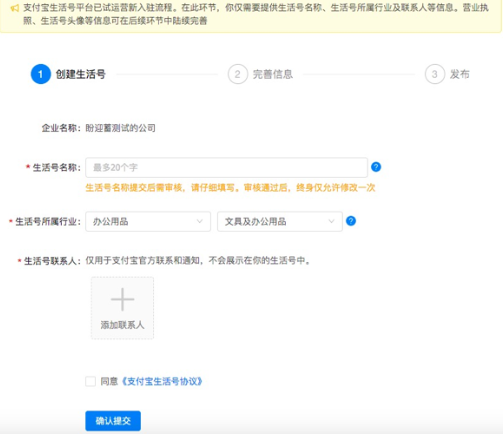The width and height of the screenshot is (503, 434).
Task: Click the plus icon to add contact
Action: (x=123, y=299)
